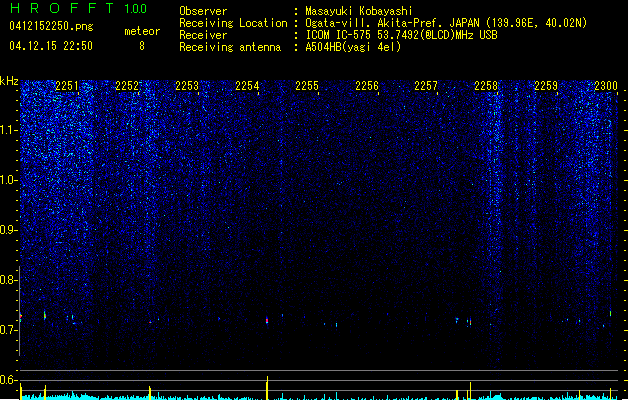Click the 1.1 frequency axis label

click(9, 130)
